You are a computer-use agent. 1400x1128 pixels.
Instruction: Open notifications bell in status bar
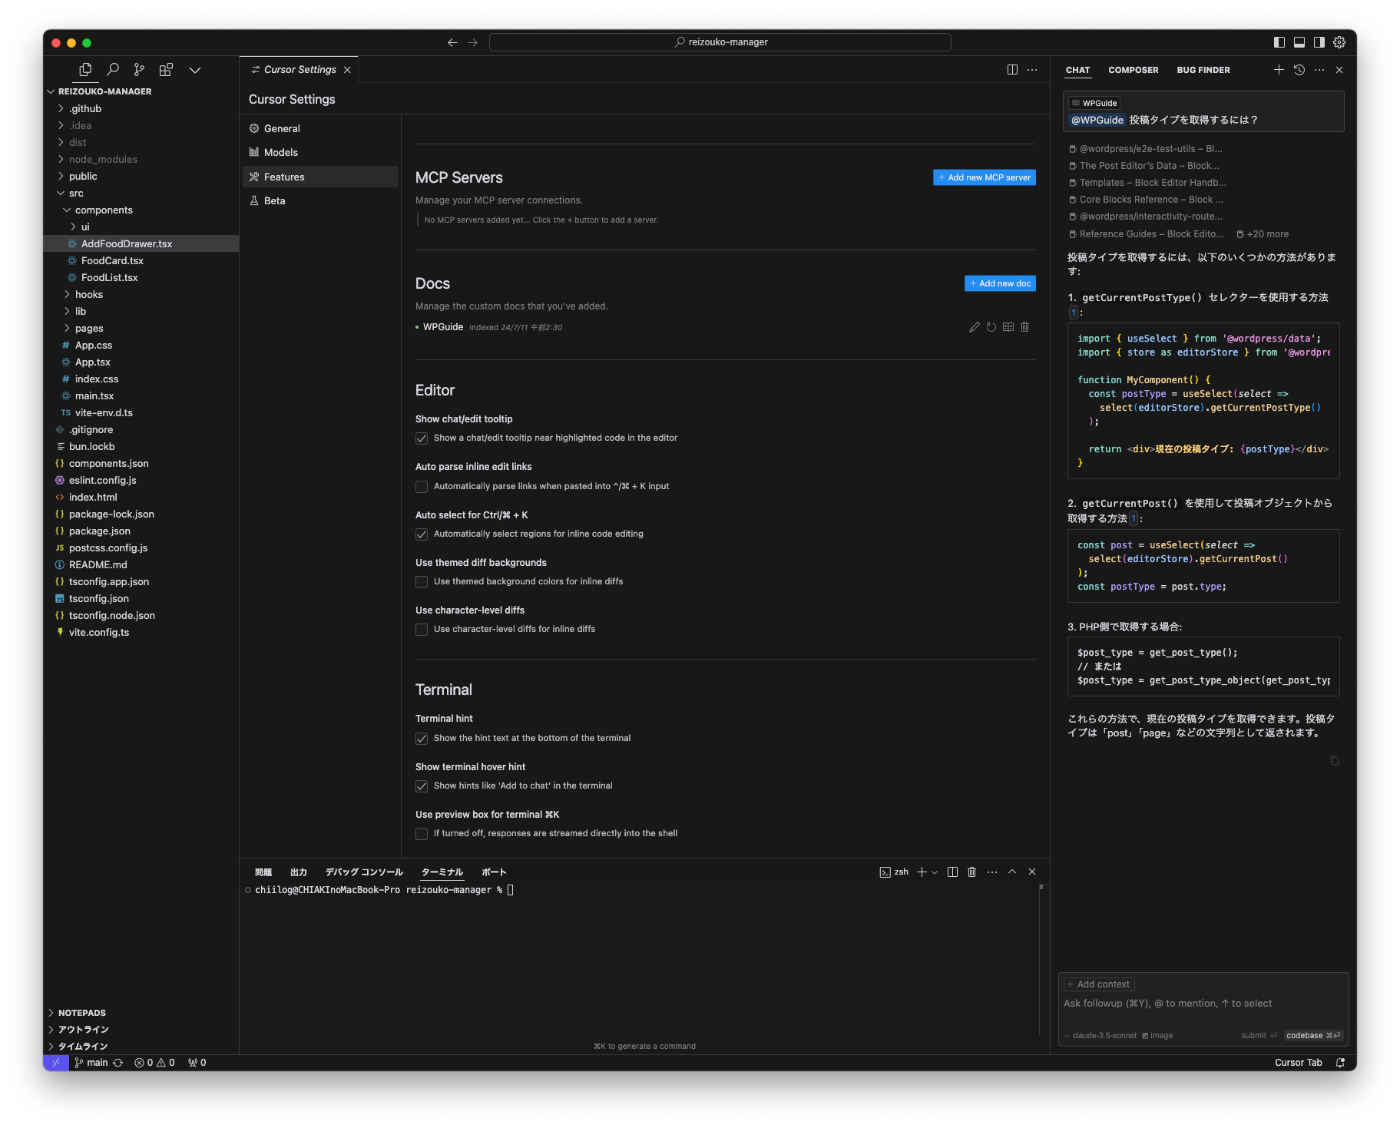[1340, 1063]
